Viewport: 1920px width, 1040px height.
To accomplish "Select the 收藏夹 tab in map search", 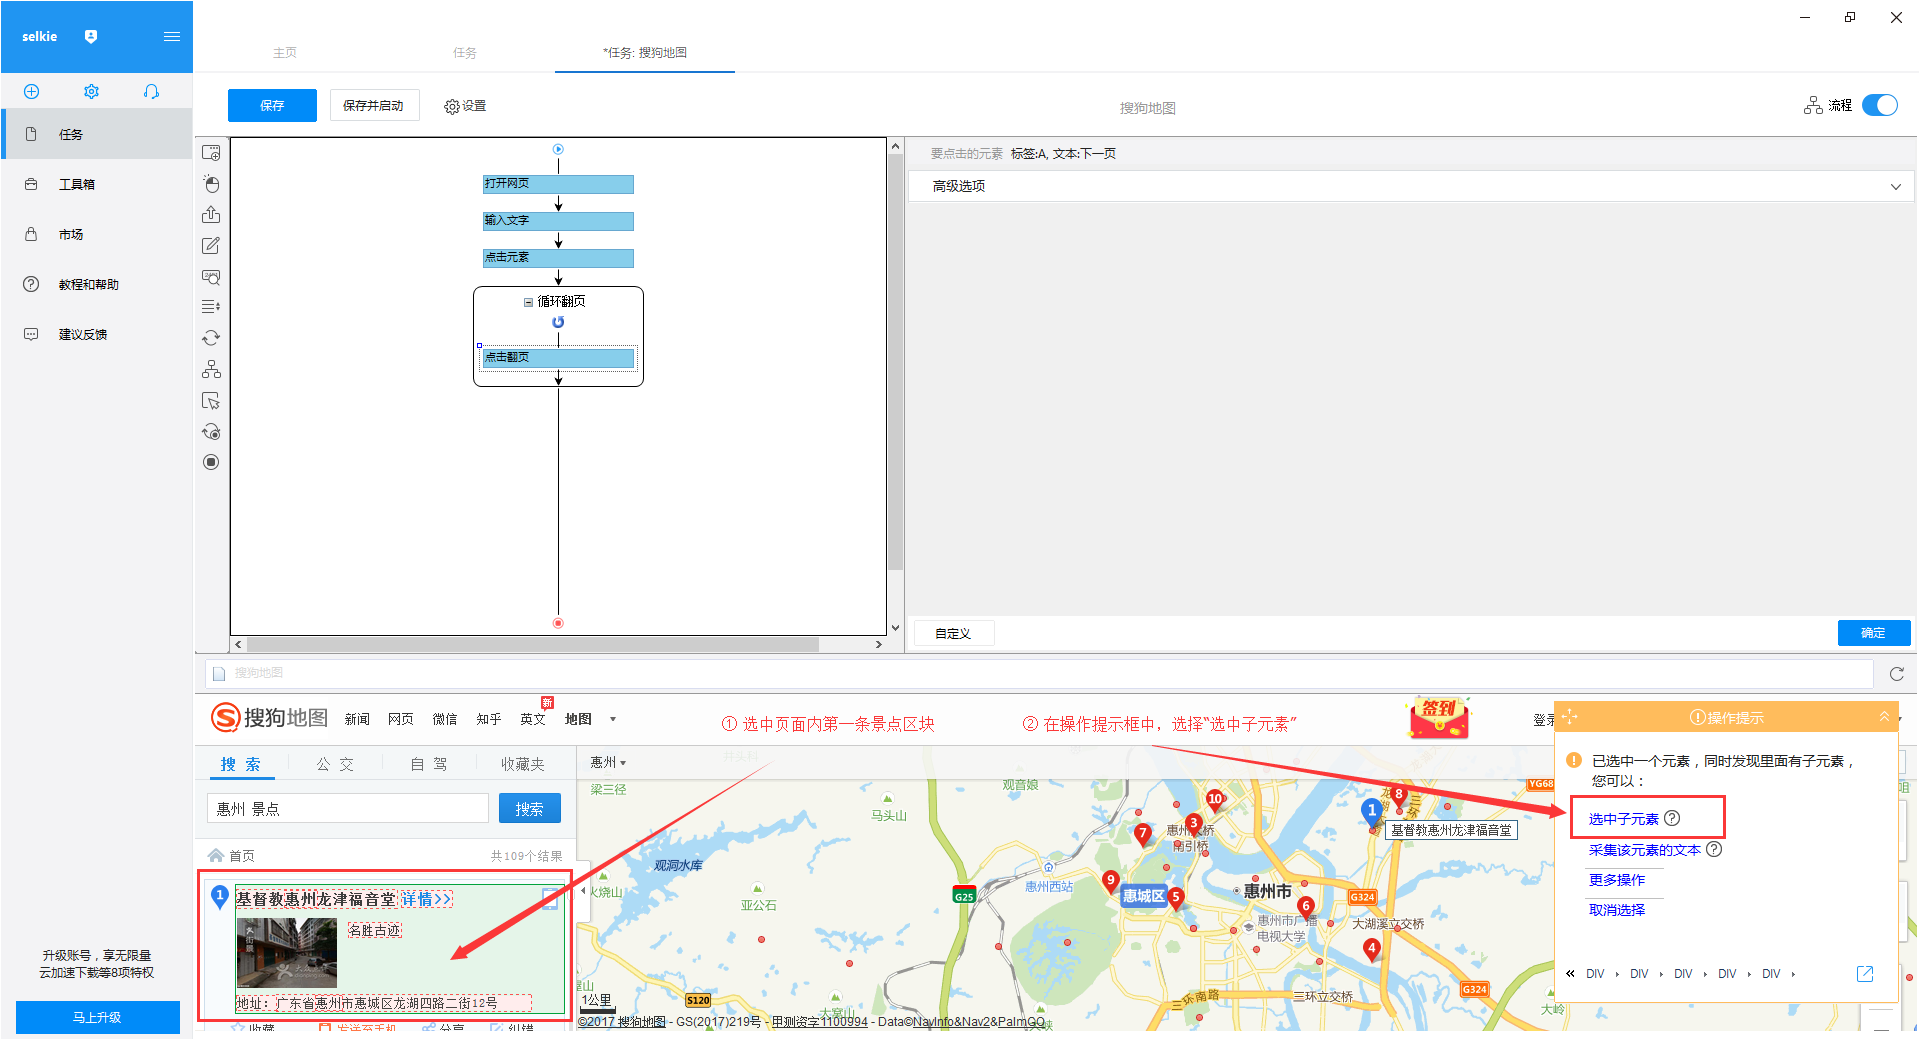I will coord(523,764).
